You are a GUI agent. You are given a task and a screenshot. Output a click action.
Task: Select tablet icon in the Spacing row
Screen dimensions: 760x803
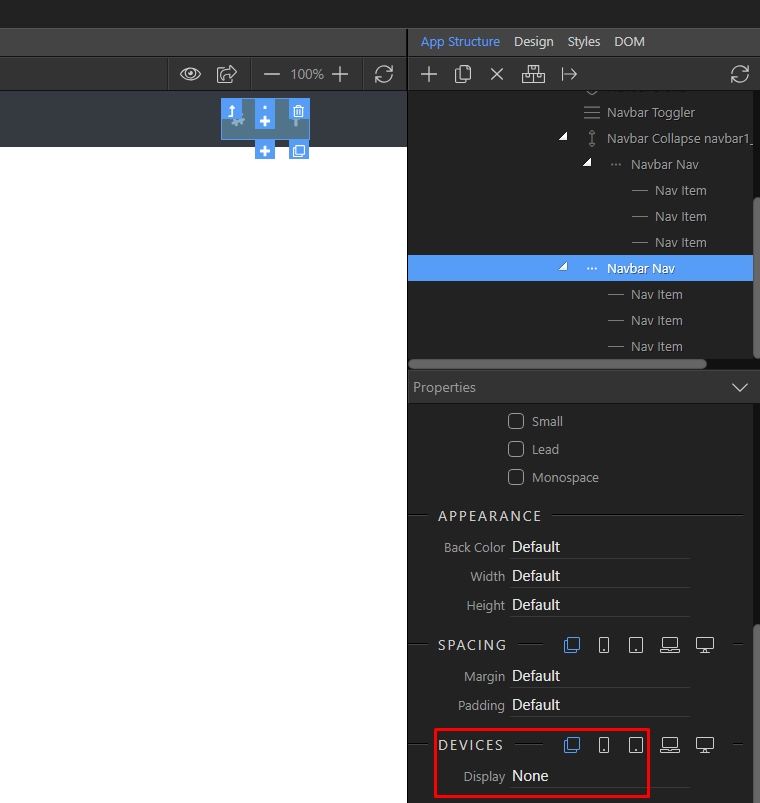pyautogui.click(x=636, y=645)
